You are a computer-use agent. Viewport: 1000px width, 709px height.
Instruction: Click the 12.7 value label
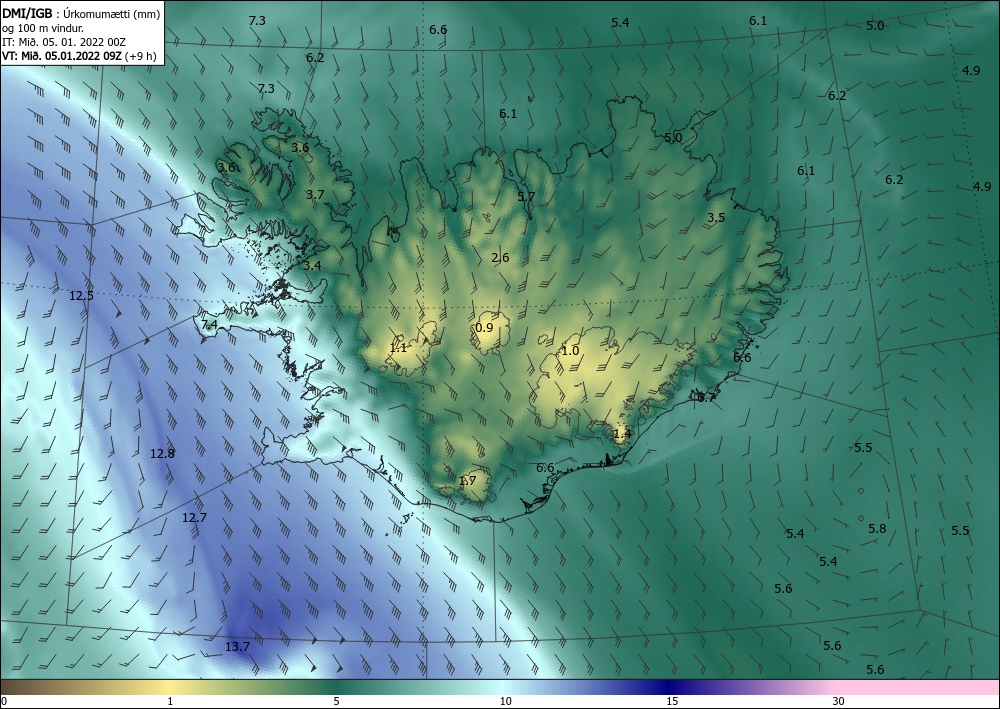click(x=194, y=517)
